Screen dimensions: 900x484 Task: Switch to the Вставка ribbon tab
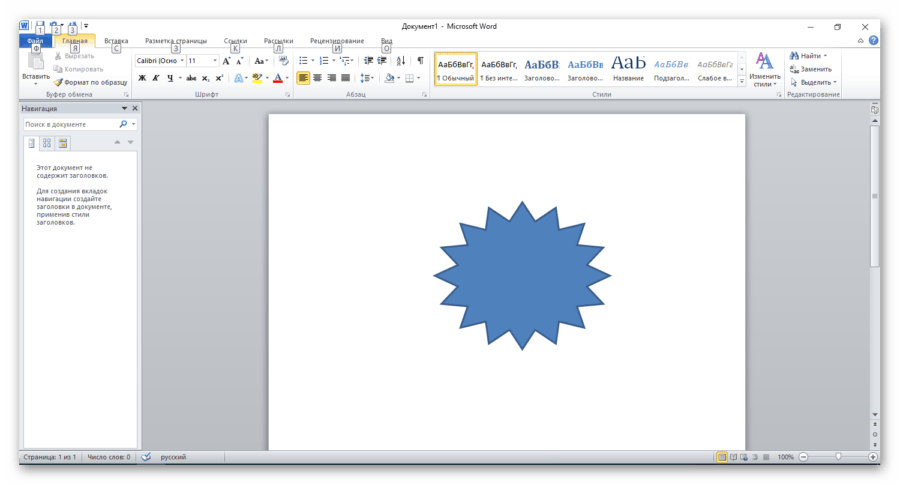point(116,41)
